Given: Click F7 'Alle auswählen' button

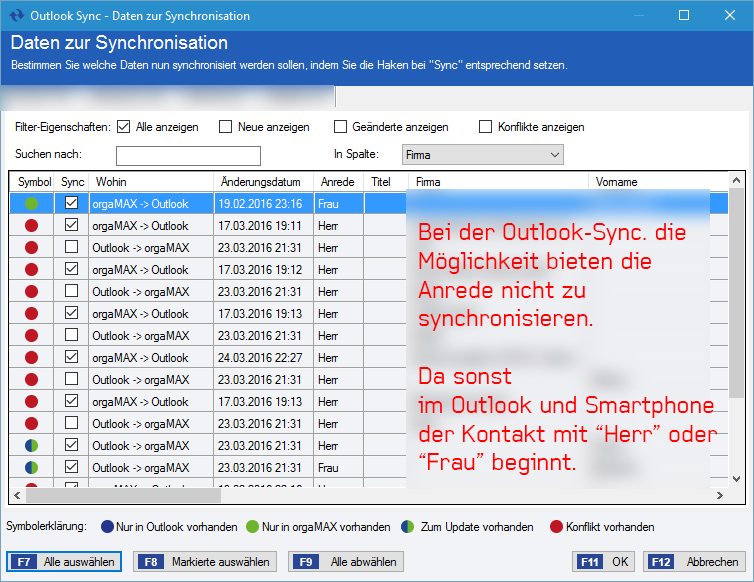Looking at the screenshot, I should pos(64,562).
